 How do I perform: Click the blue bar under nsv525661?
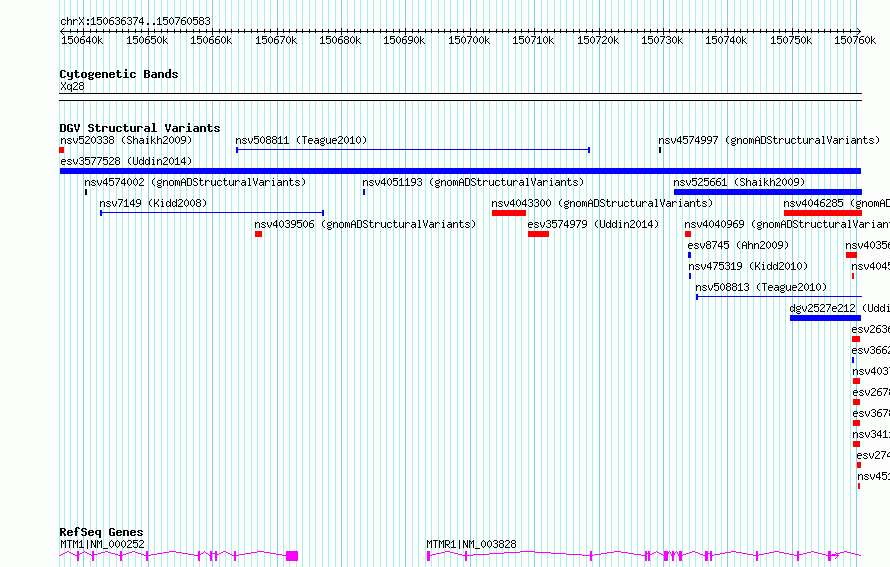click(x=767, y=192)
